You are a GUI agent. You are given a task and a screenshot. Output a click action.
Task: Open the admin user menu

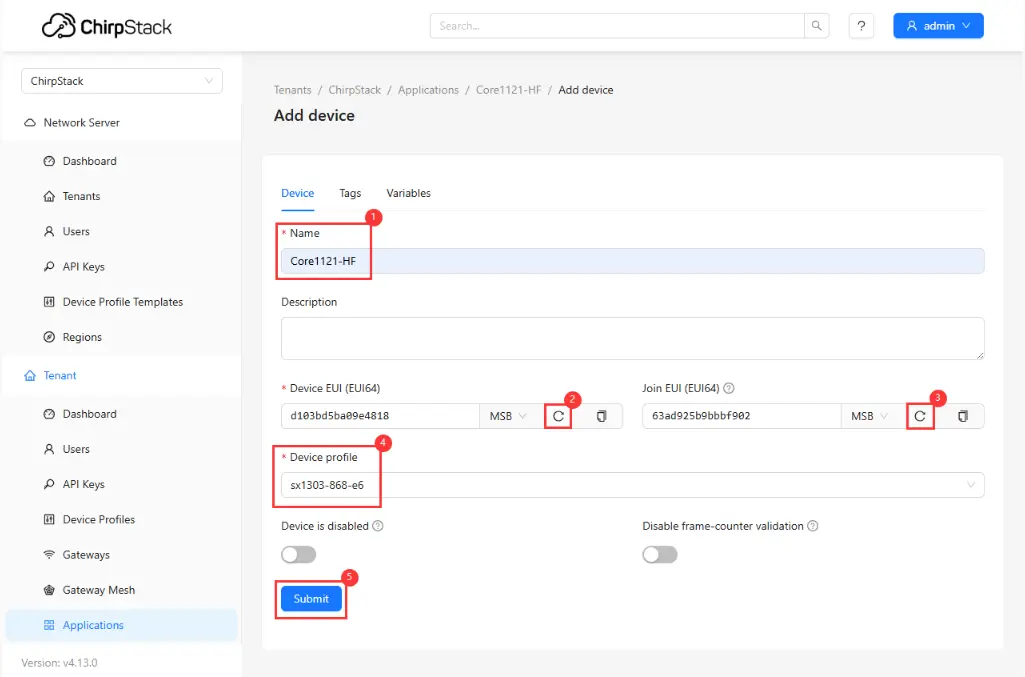click(x=937, y=26)
